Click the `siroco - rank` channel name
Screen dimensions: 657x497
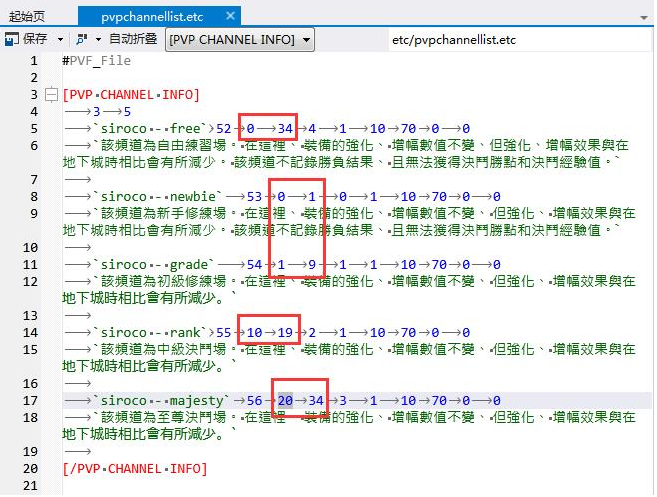point(151,333)
